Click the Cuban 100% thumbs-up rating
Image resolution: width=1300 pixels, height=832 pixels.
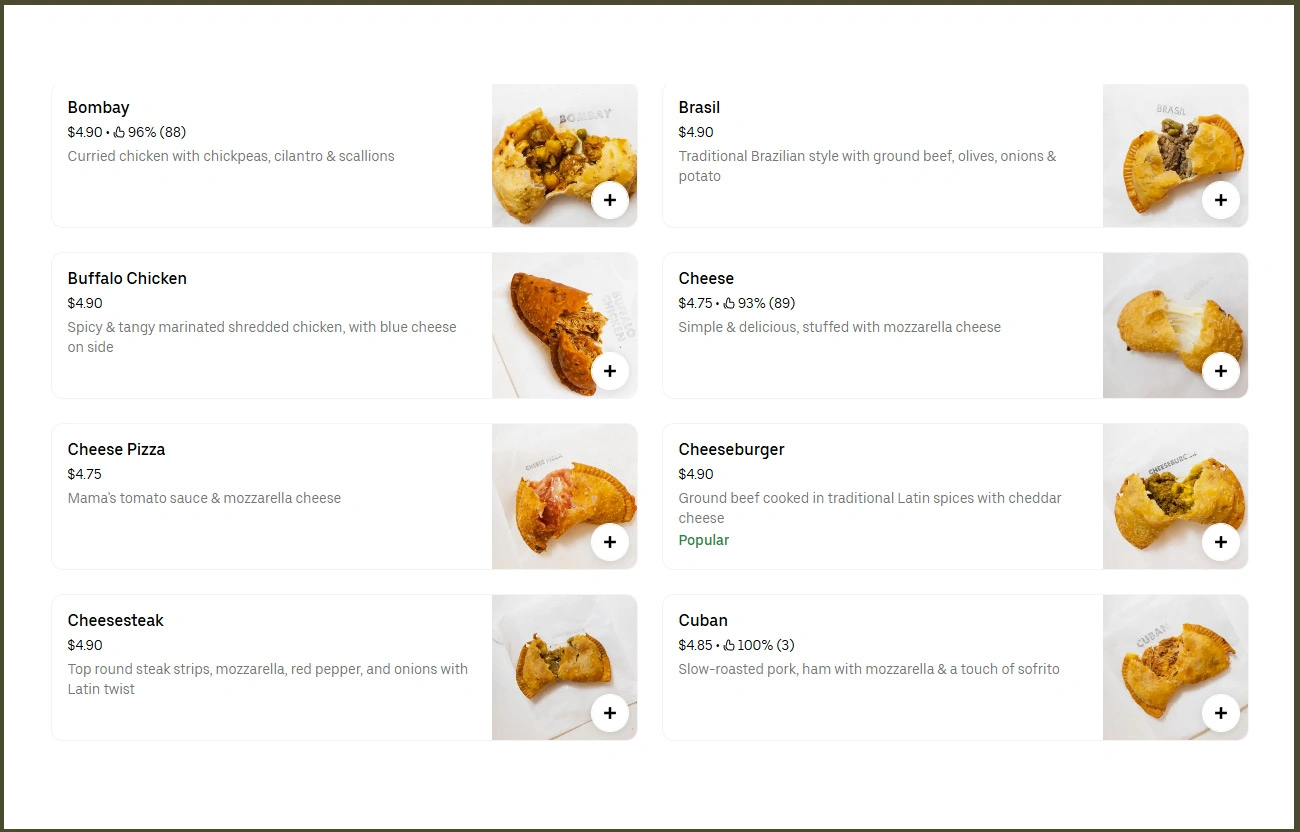click(729, 645)
